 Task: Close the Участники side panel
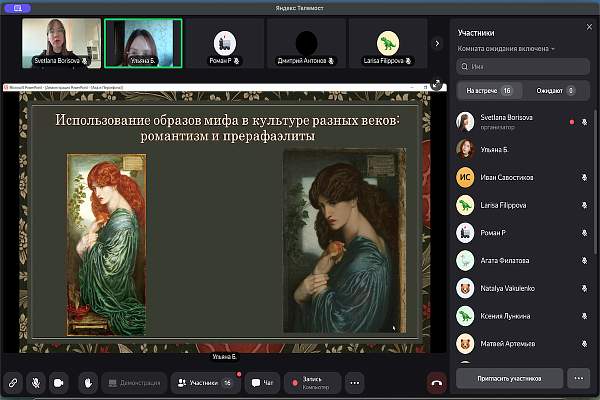(589, 27)
